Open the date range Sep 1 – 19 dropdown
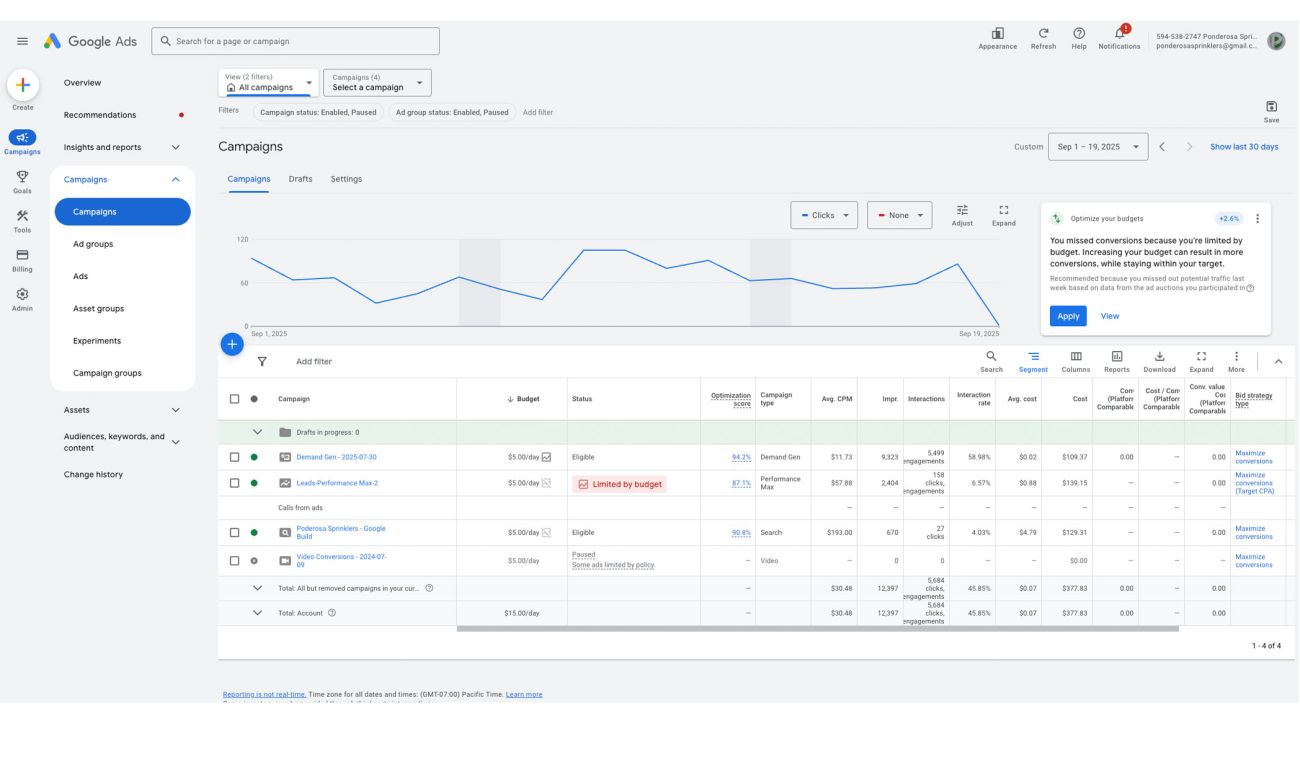The image size is (1300, 775). click(x=1097, y=147)
